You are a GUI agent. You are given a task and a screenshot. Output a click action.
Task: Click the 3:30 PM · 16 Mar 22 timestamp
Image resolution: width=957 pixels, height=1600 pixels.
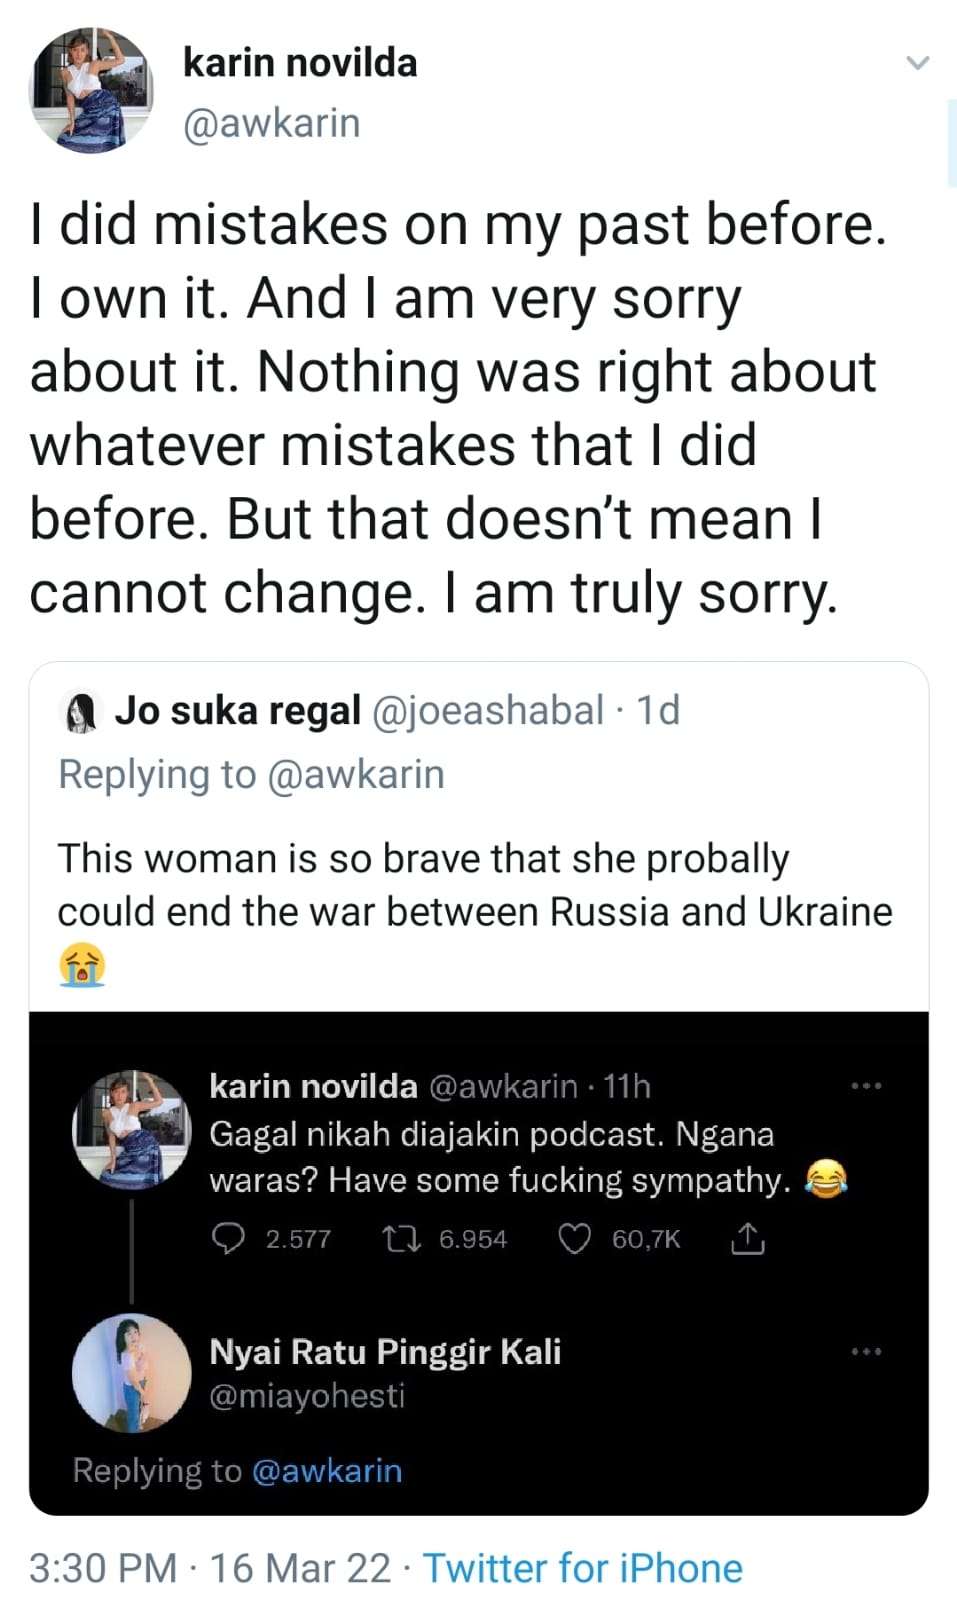[x=210, y=1568]
